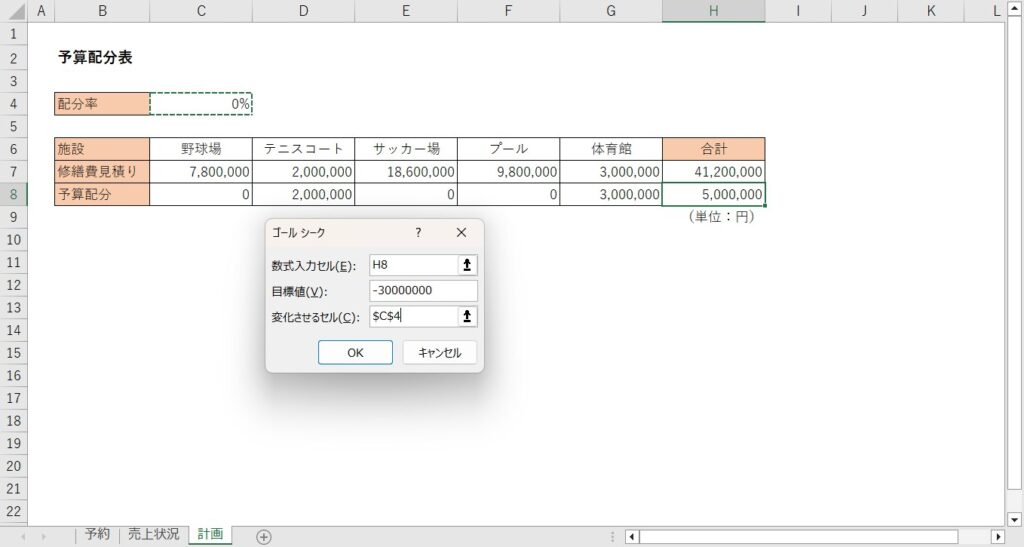Switch to the 売上状況 sheet tab
This screenshot has width=1024, height=547.
click(153, 535)
